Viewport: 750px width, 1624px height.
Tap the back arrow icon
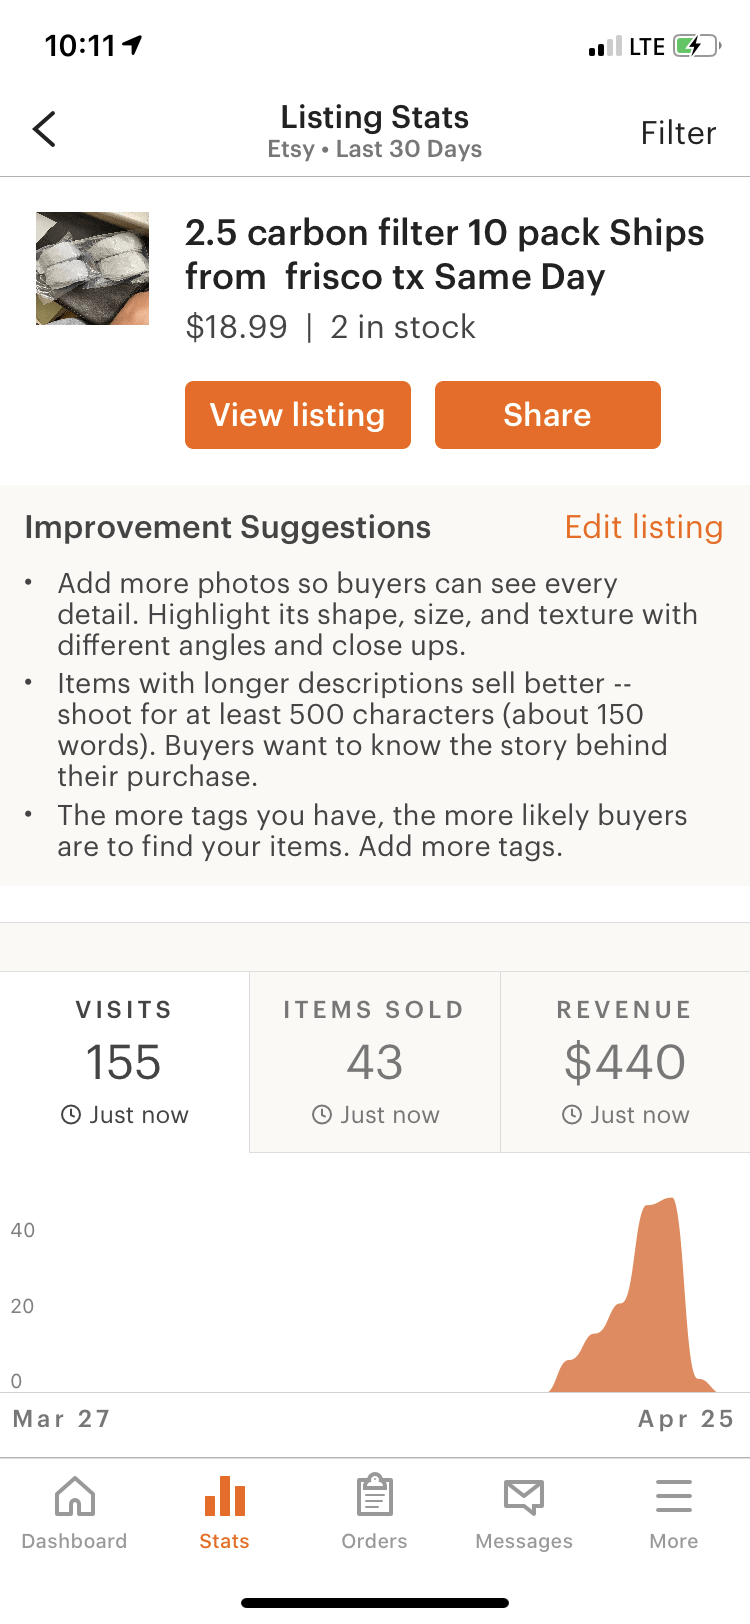click(x=44, y=129)
